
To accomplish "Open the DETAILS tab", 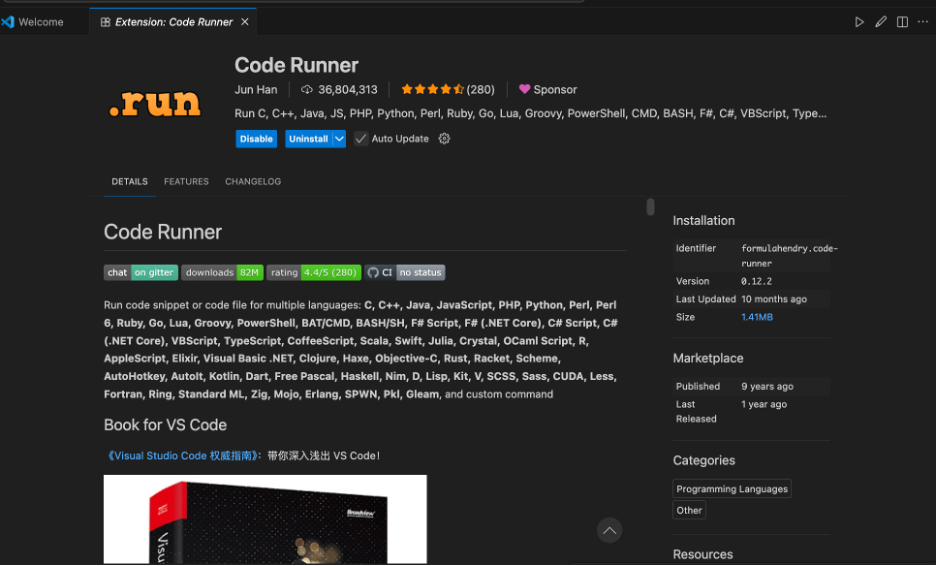I will [130, 182].
